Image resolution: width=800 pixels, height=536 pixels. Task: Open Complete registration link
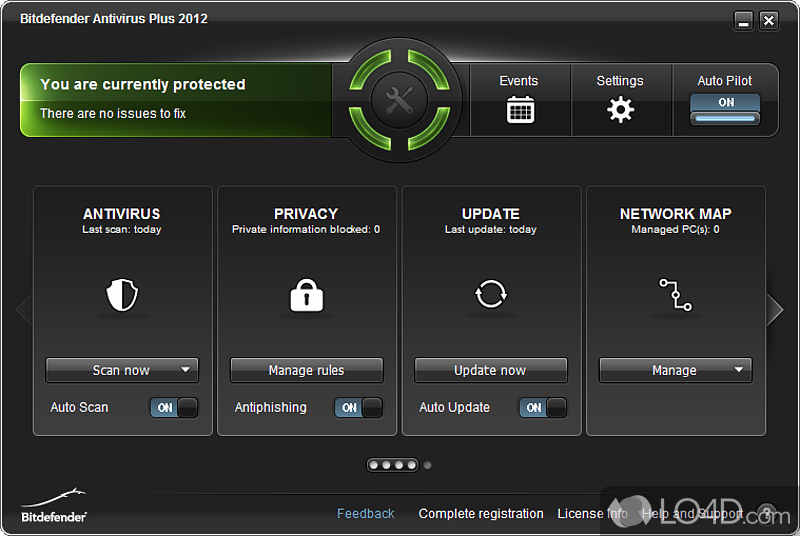click(481, 514)
